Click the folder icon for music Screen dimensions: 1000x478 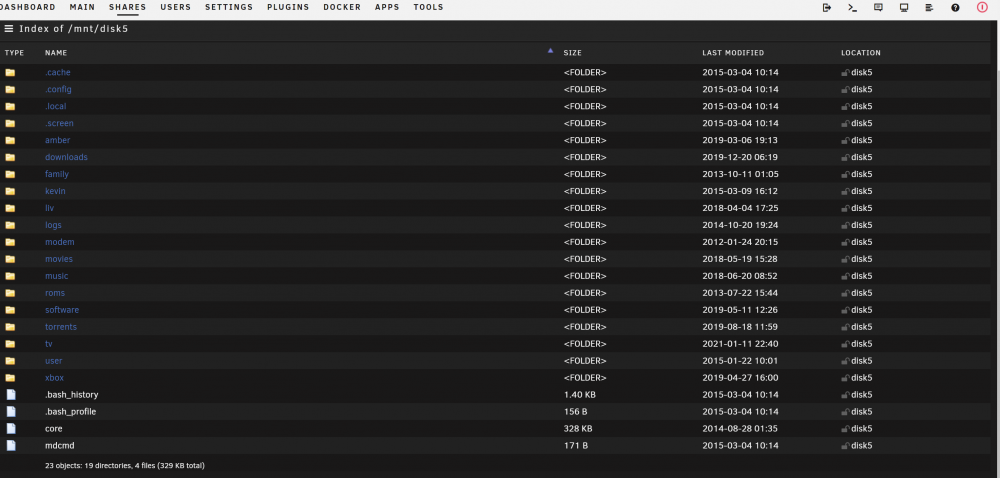click(x=10, y=276)
